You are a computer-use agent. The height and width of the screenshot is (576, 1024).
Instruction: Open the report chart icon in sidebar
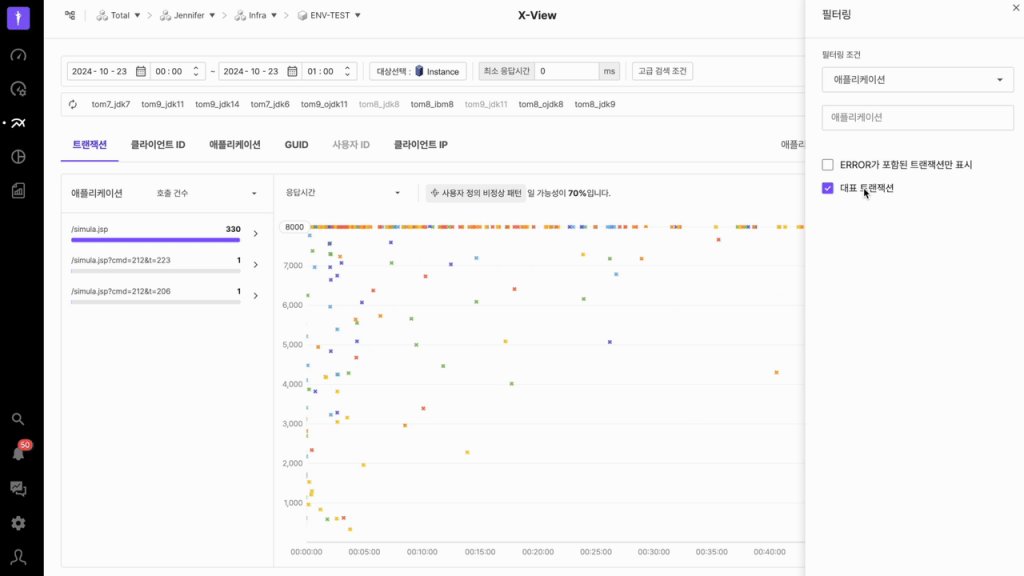click(18, 190)
